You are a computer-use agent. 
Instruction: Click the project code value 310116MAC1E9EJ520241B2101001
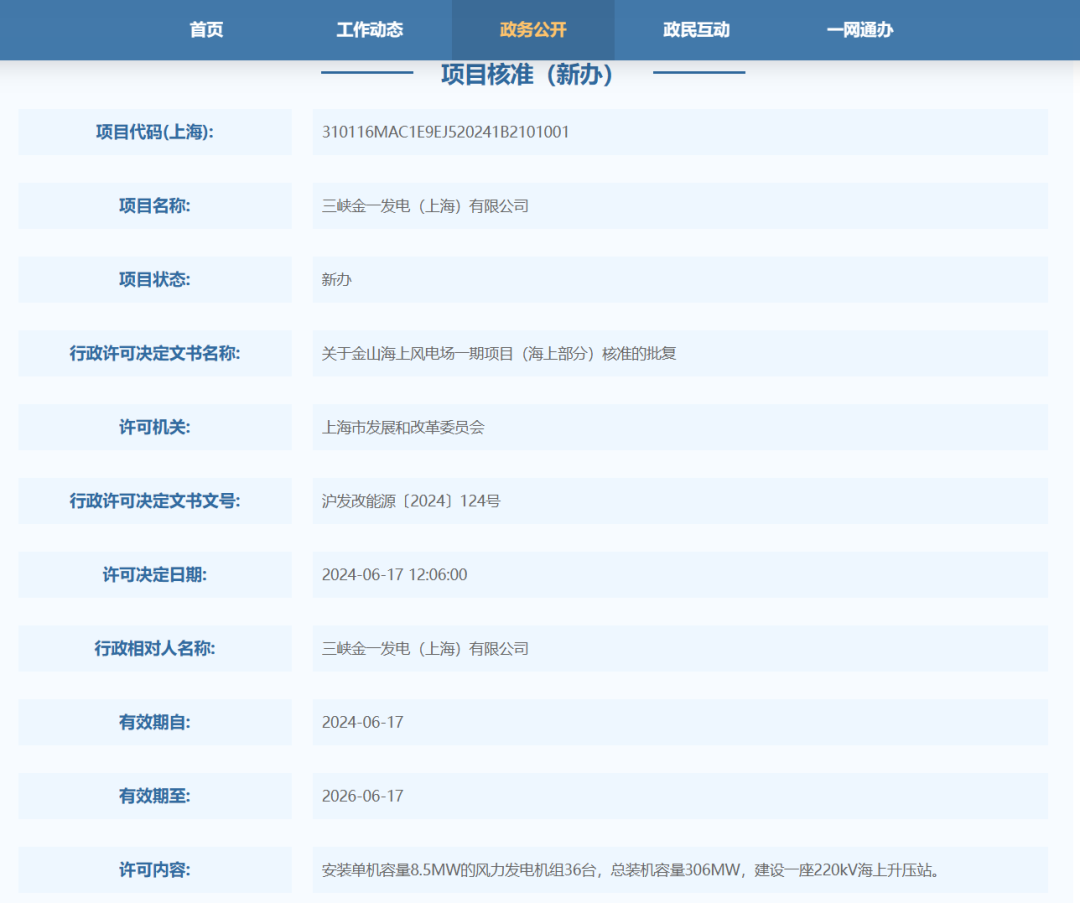pyautogui.click(x=445, y=132)
